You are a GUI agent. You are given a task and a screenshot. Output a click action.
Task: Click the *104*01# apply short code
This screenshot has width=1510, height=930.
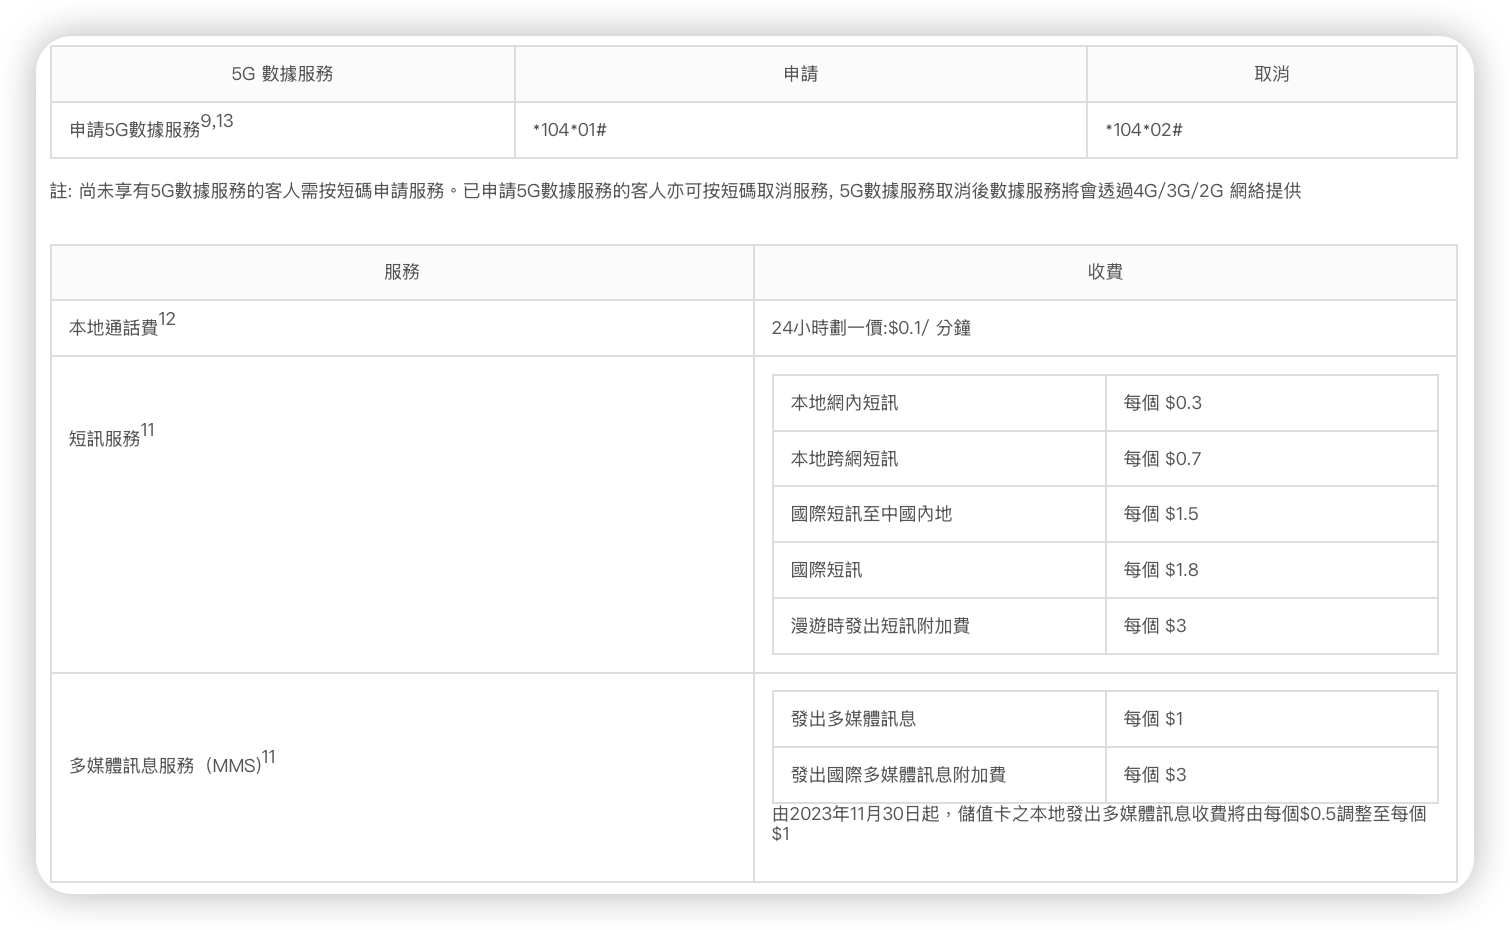click(570, 130)
